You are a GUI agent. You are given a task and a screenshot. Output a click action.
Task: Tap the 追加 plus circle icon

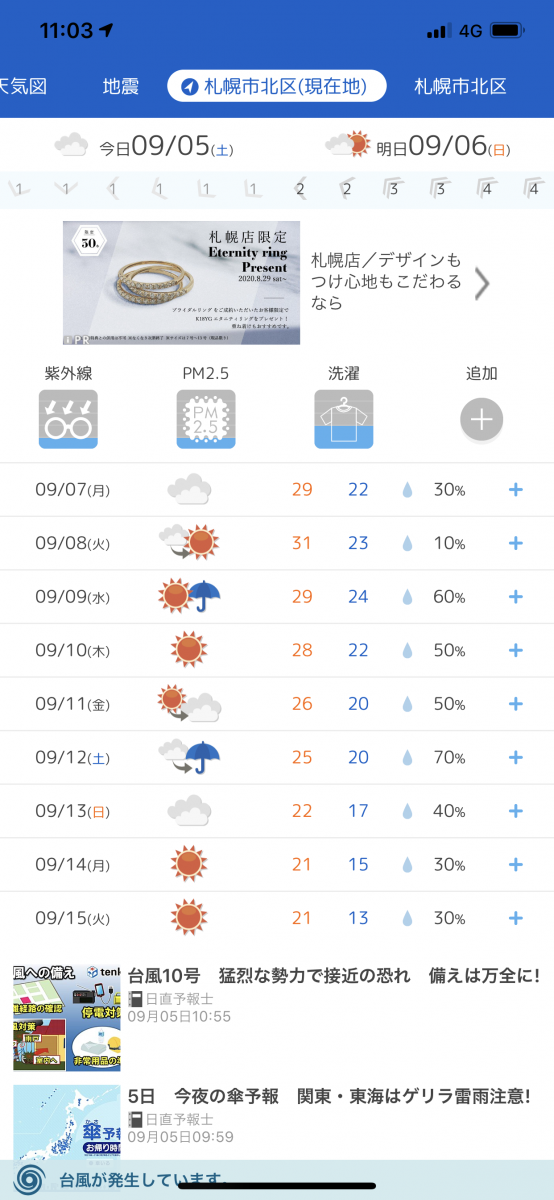click(x=481, y=419)
